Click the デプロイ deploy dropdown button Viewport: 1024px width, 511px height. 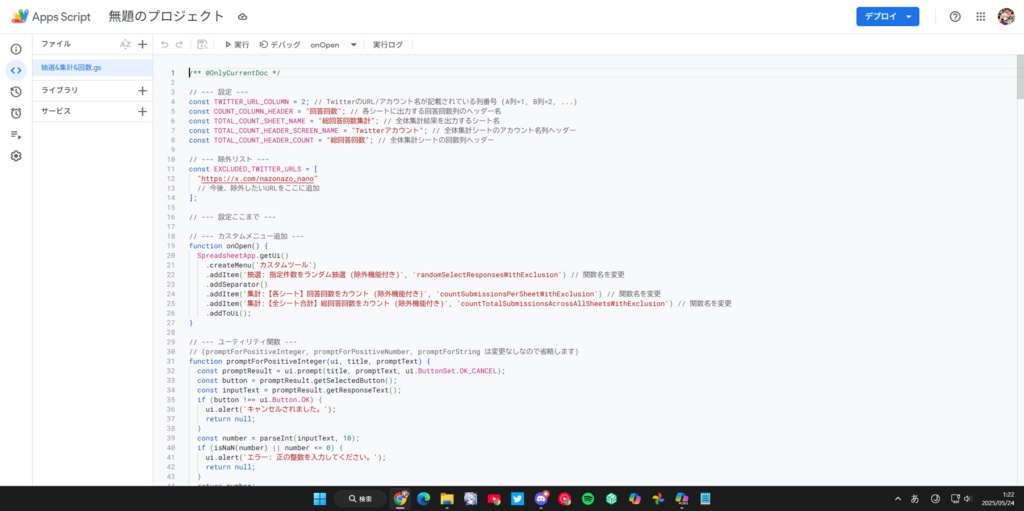tap(888, 17)
